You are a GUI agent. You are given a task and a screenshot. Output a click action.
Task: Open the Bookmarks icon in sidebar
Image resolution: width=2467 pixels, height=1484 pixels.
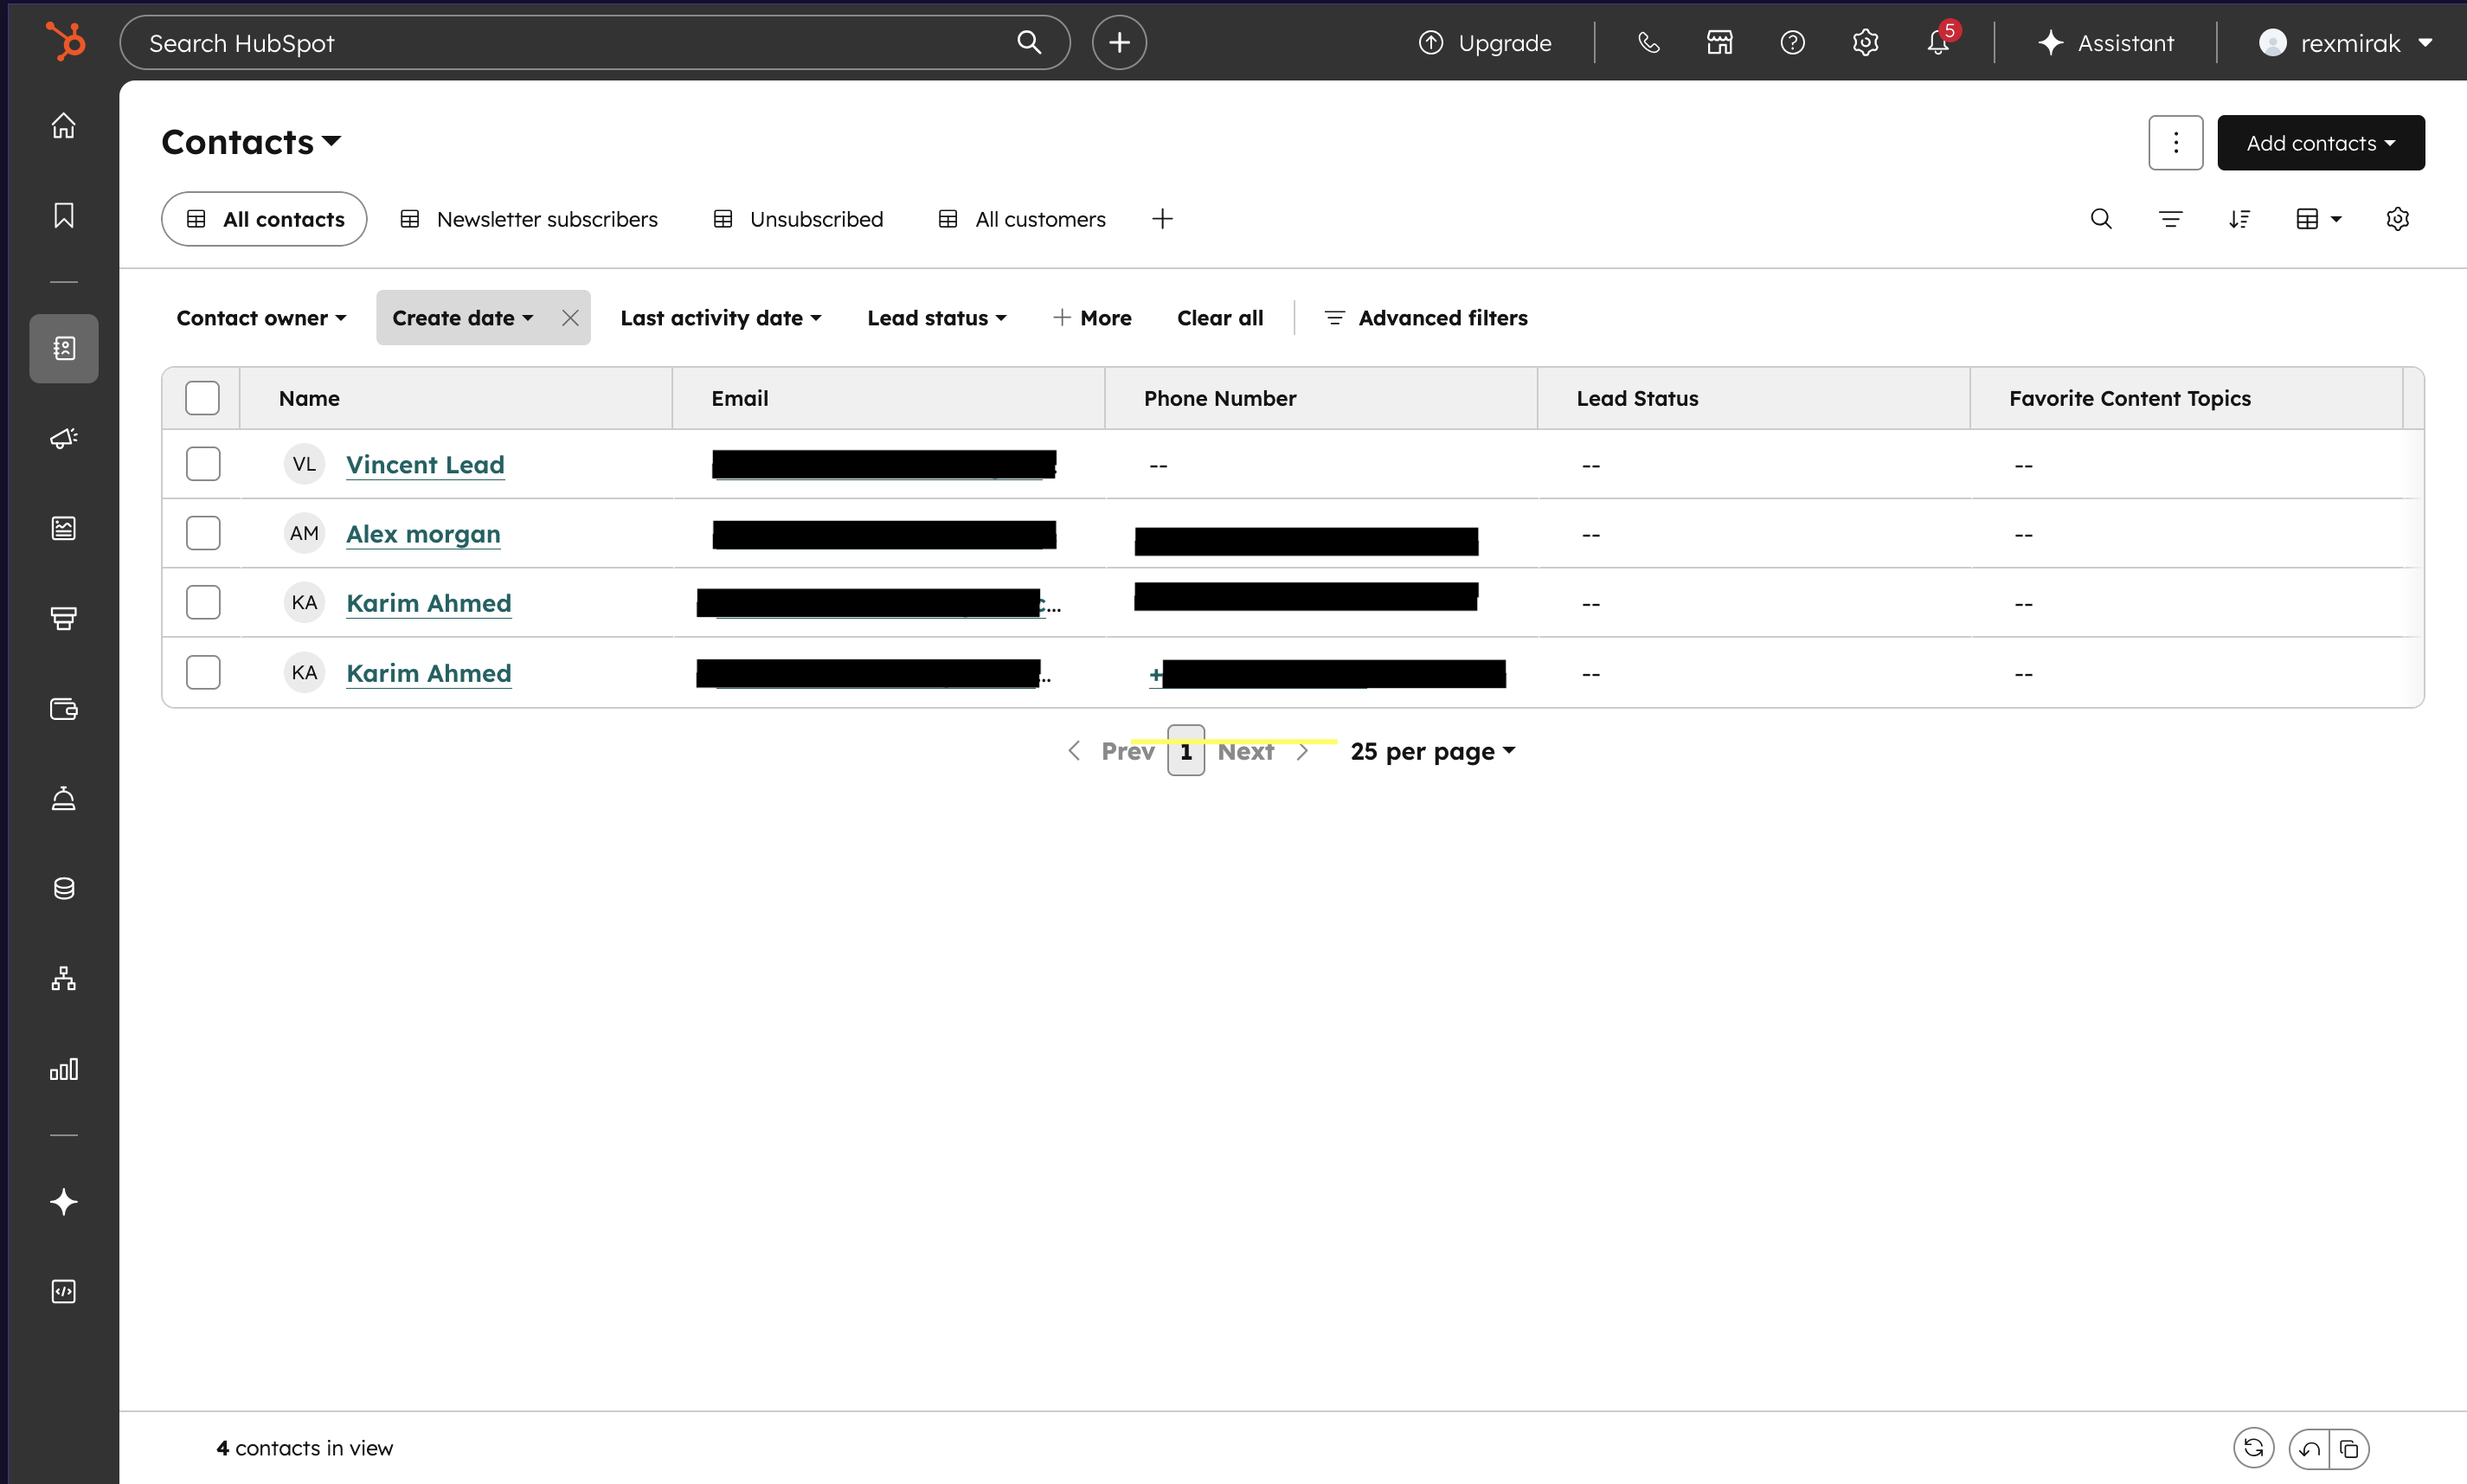click(64, 215)
